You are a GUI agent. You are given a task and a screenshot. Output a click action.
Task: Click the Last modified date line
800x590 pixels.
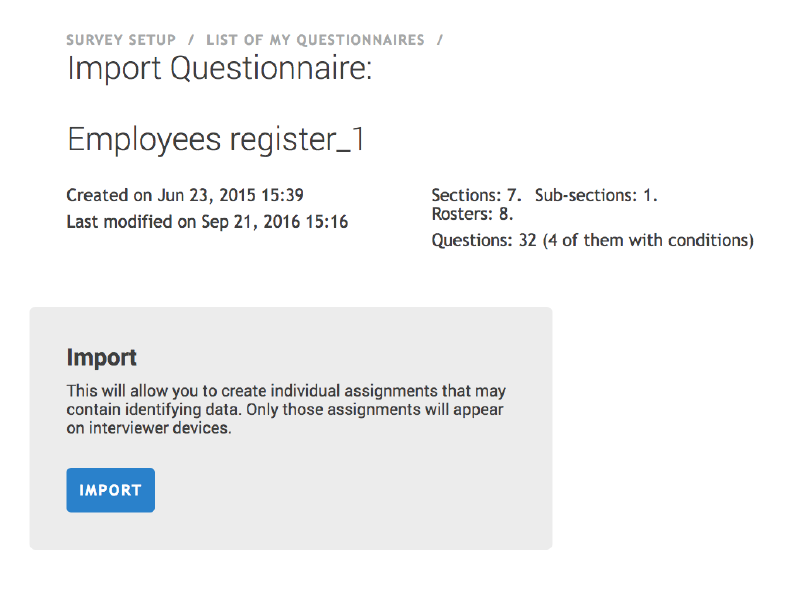tap(207, 222)
